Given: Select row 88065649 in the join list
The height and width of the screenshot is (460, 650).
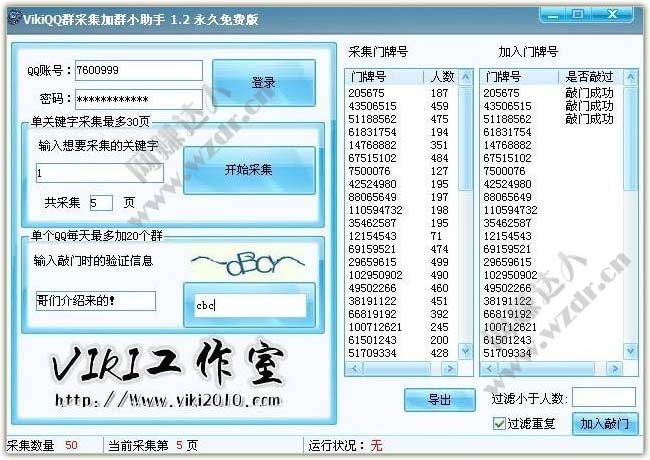Looking at the screenshot, I should click(x=552, y=197).
